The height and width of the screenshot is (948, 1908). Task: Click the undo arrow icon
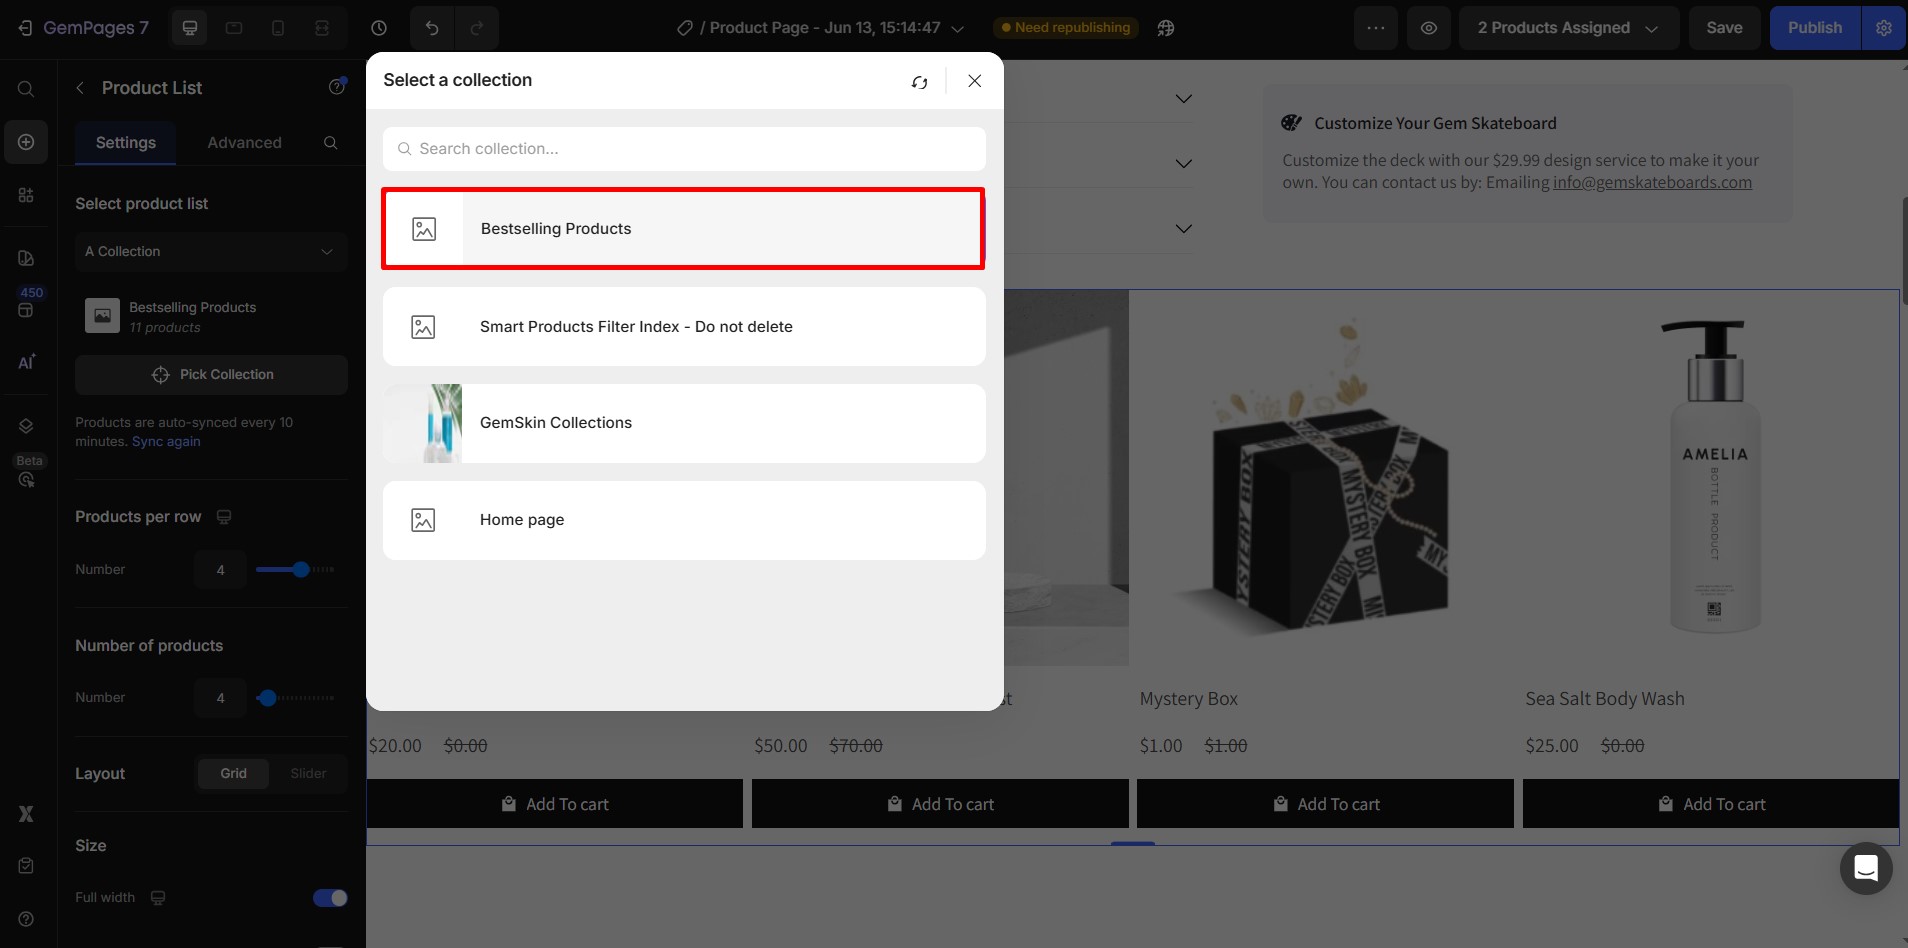432,28
